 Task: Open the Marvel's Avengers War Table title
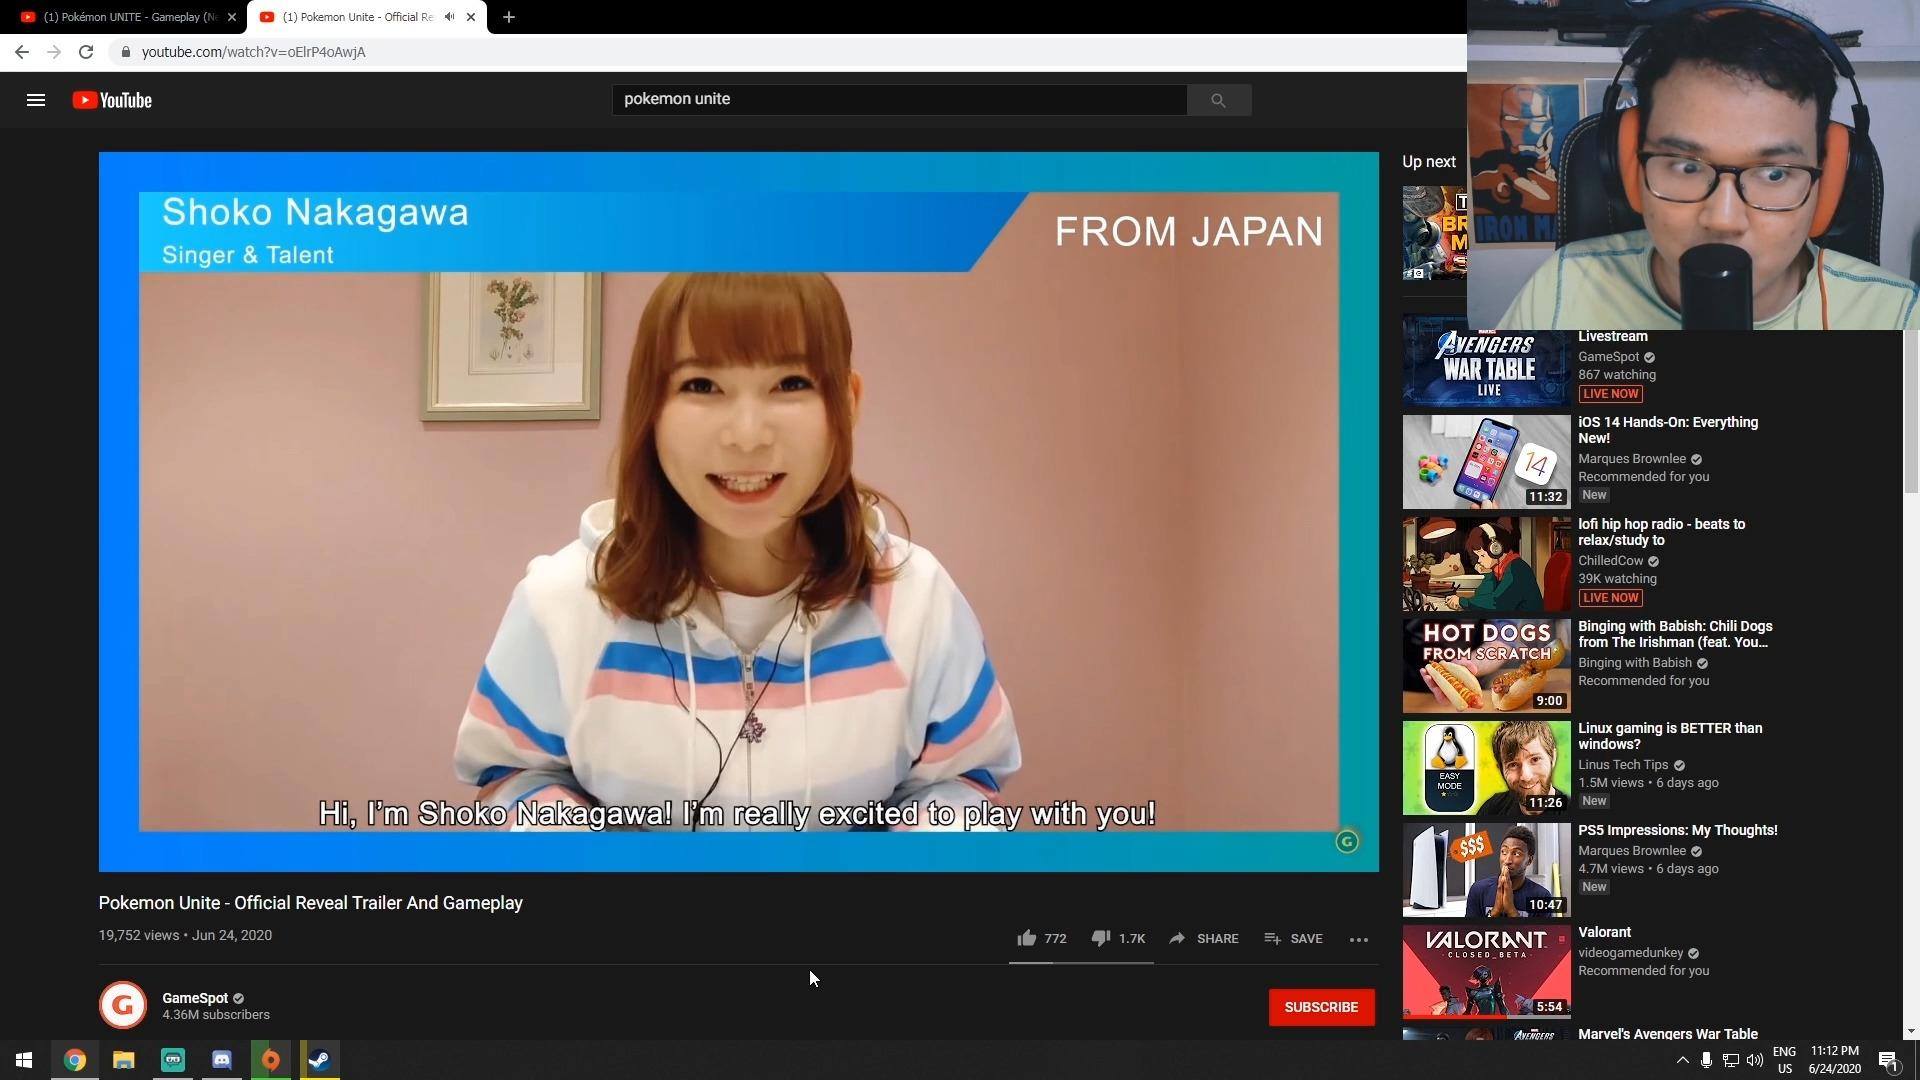coord(1668,1034)
